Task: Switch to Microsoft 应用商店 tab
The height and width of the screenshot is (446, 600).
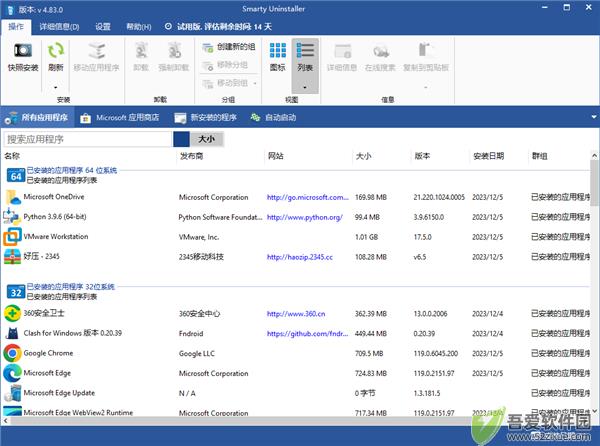Action: pyautogui.click(x=120, y=117)
